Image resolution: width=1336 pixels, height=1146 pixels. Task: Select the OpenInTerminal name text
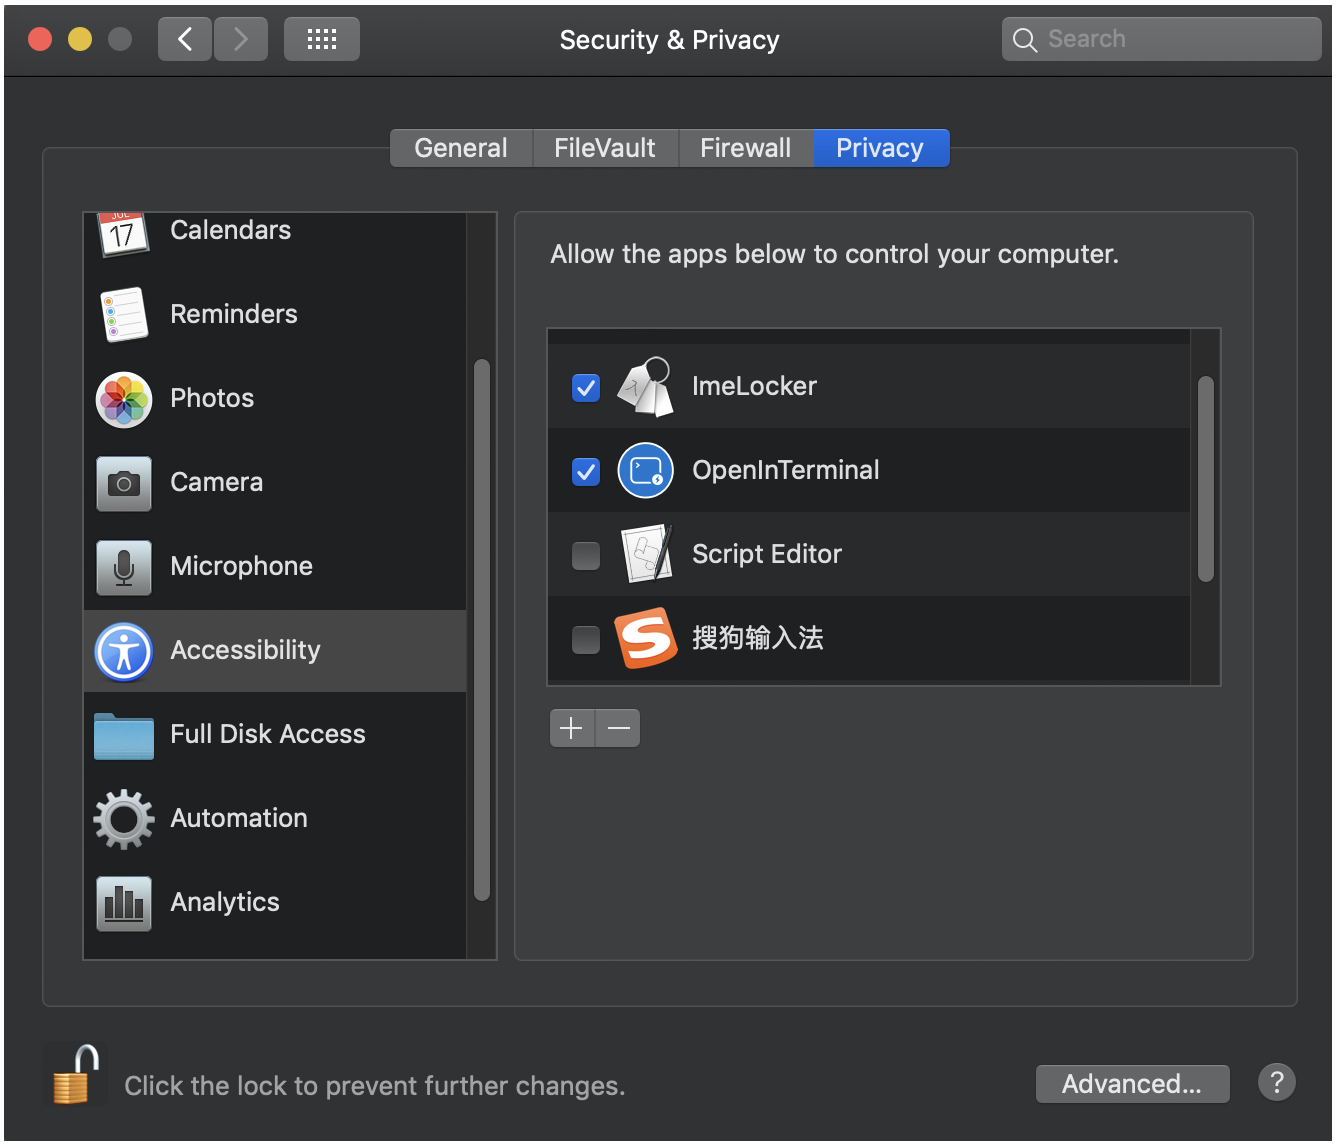786,470
